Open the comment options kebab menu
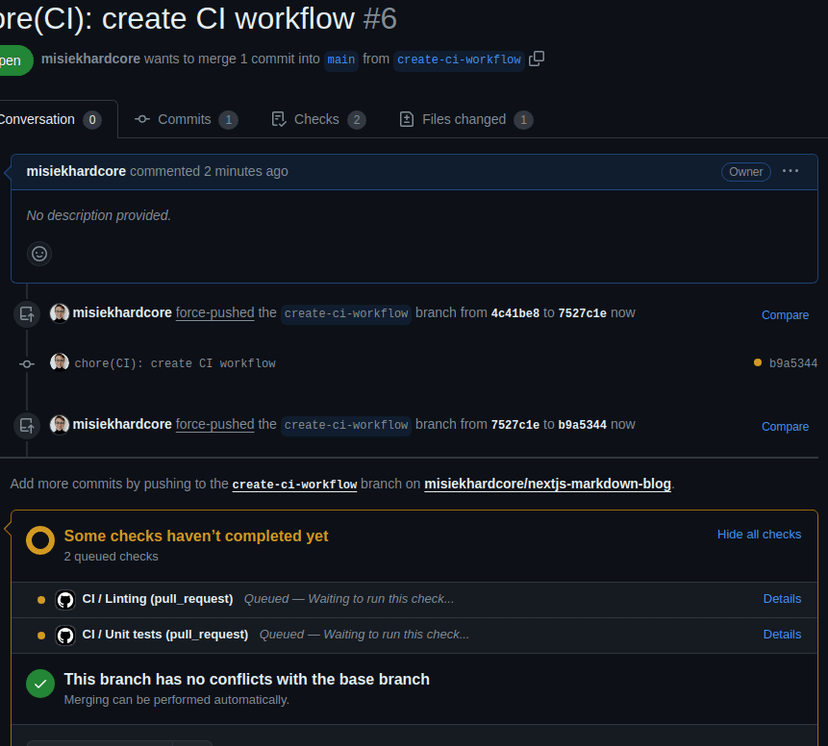 click(x=790, y=171)
